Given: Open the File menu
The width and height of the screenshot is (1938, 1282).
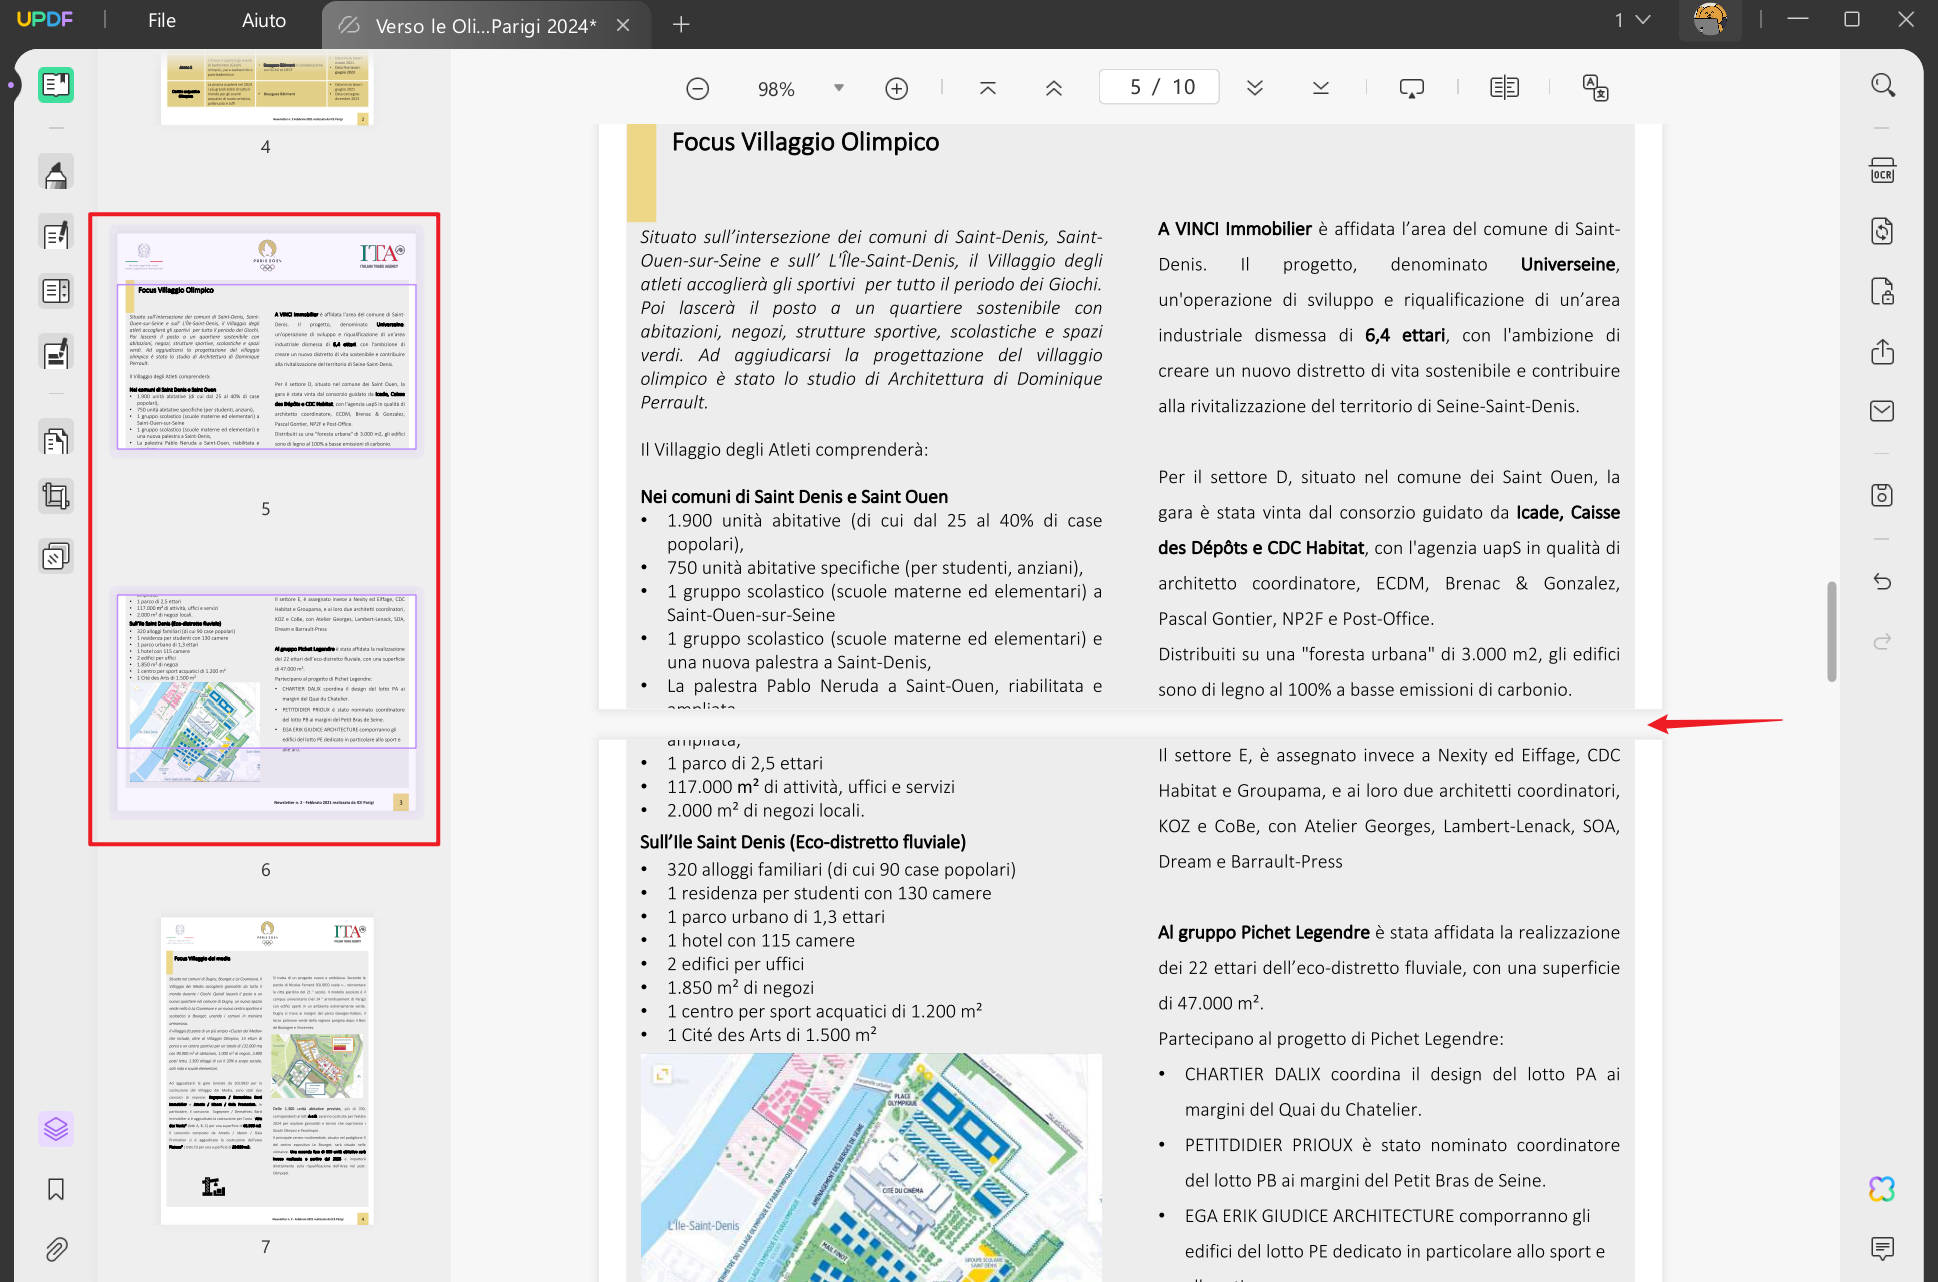Looking at the screenshot, I should [x=162, y=20].
